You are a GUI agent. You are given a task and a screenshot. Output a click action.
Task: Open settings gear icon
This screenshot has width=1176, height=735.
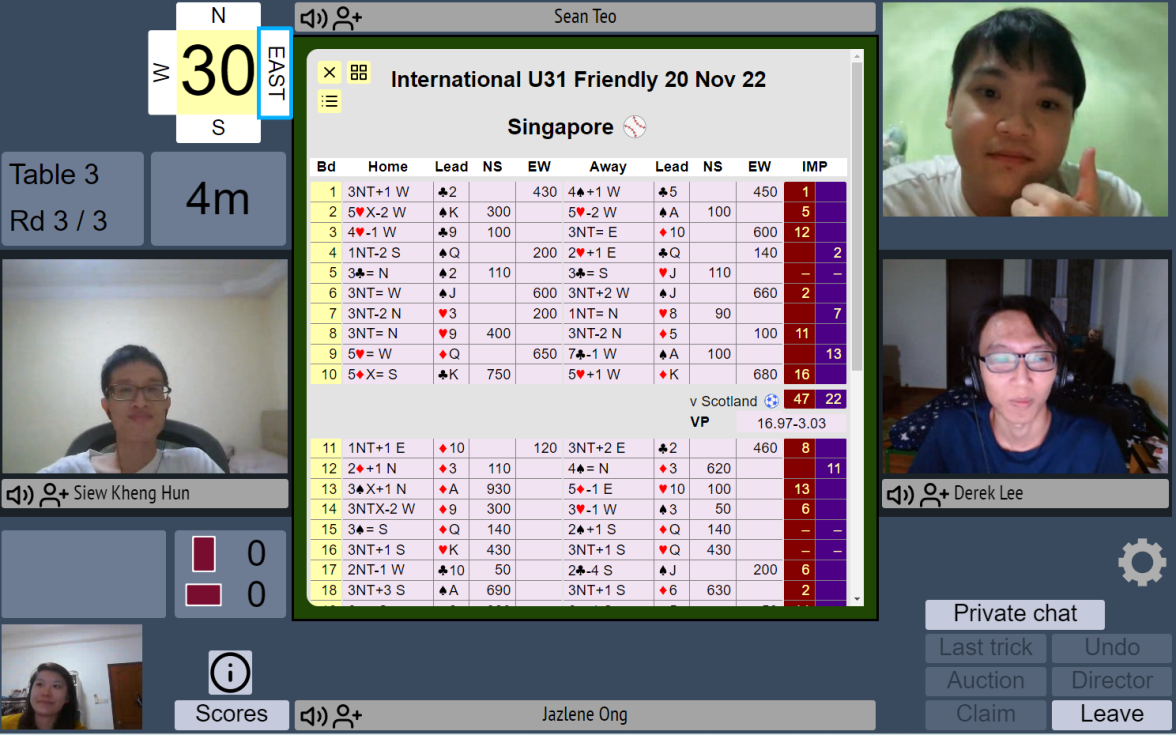[x=1142, y=562]
